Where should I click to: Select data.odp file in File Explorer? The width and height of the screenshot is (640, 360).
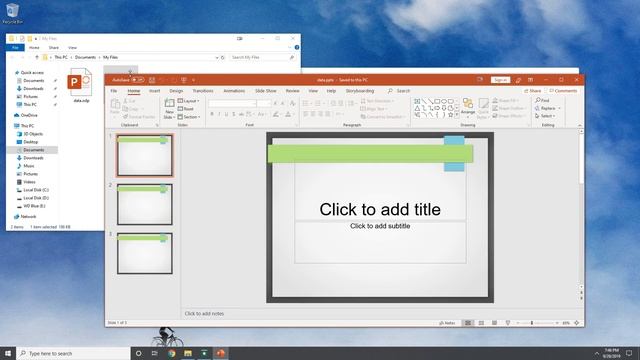pos(81,85)
